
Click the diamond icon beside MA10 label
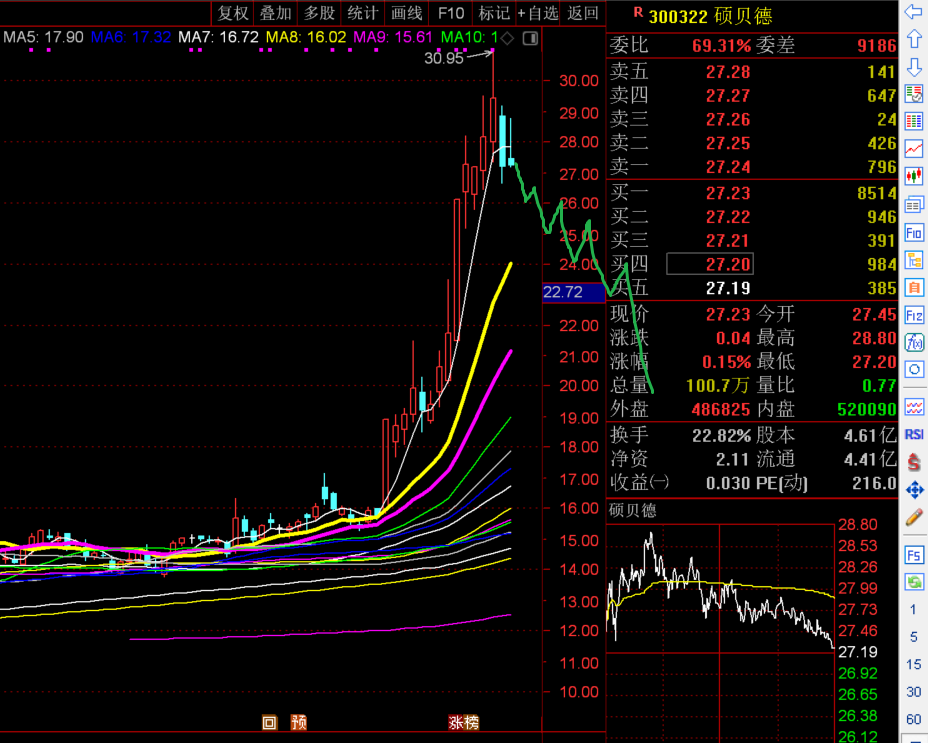point(507,38)
